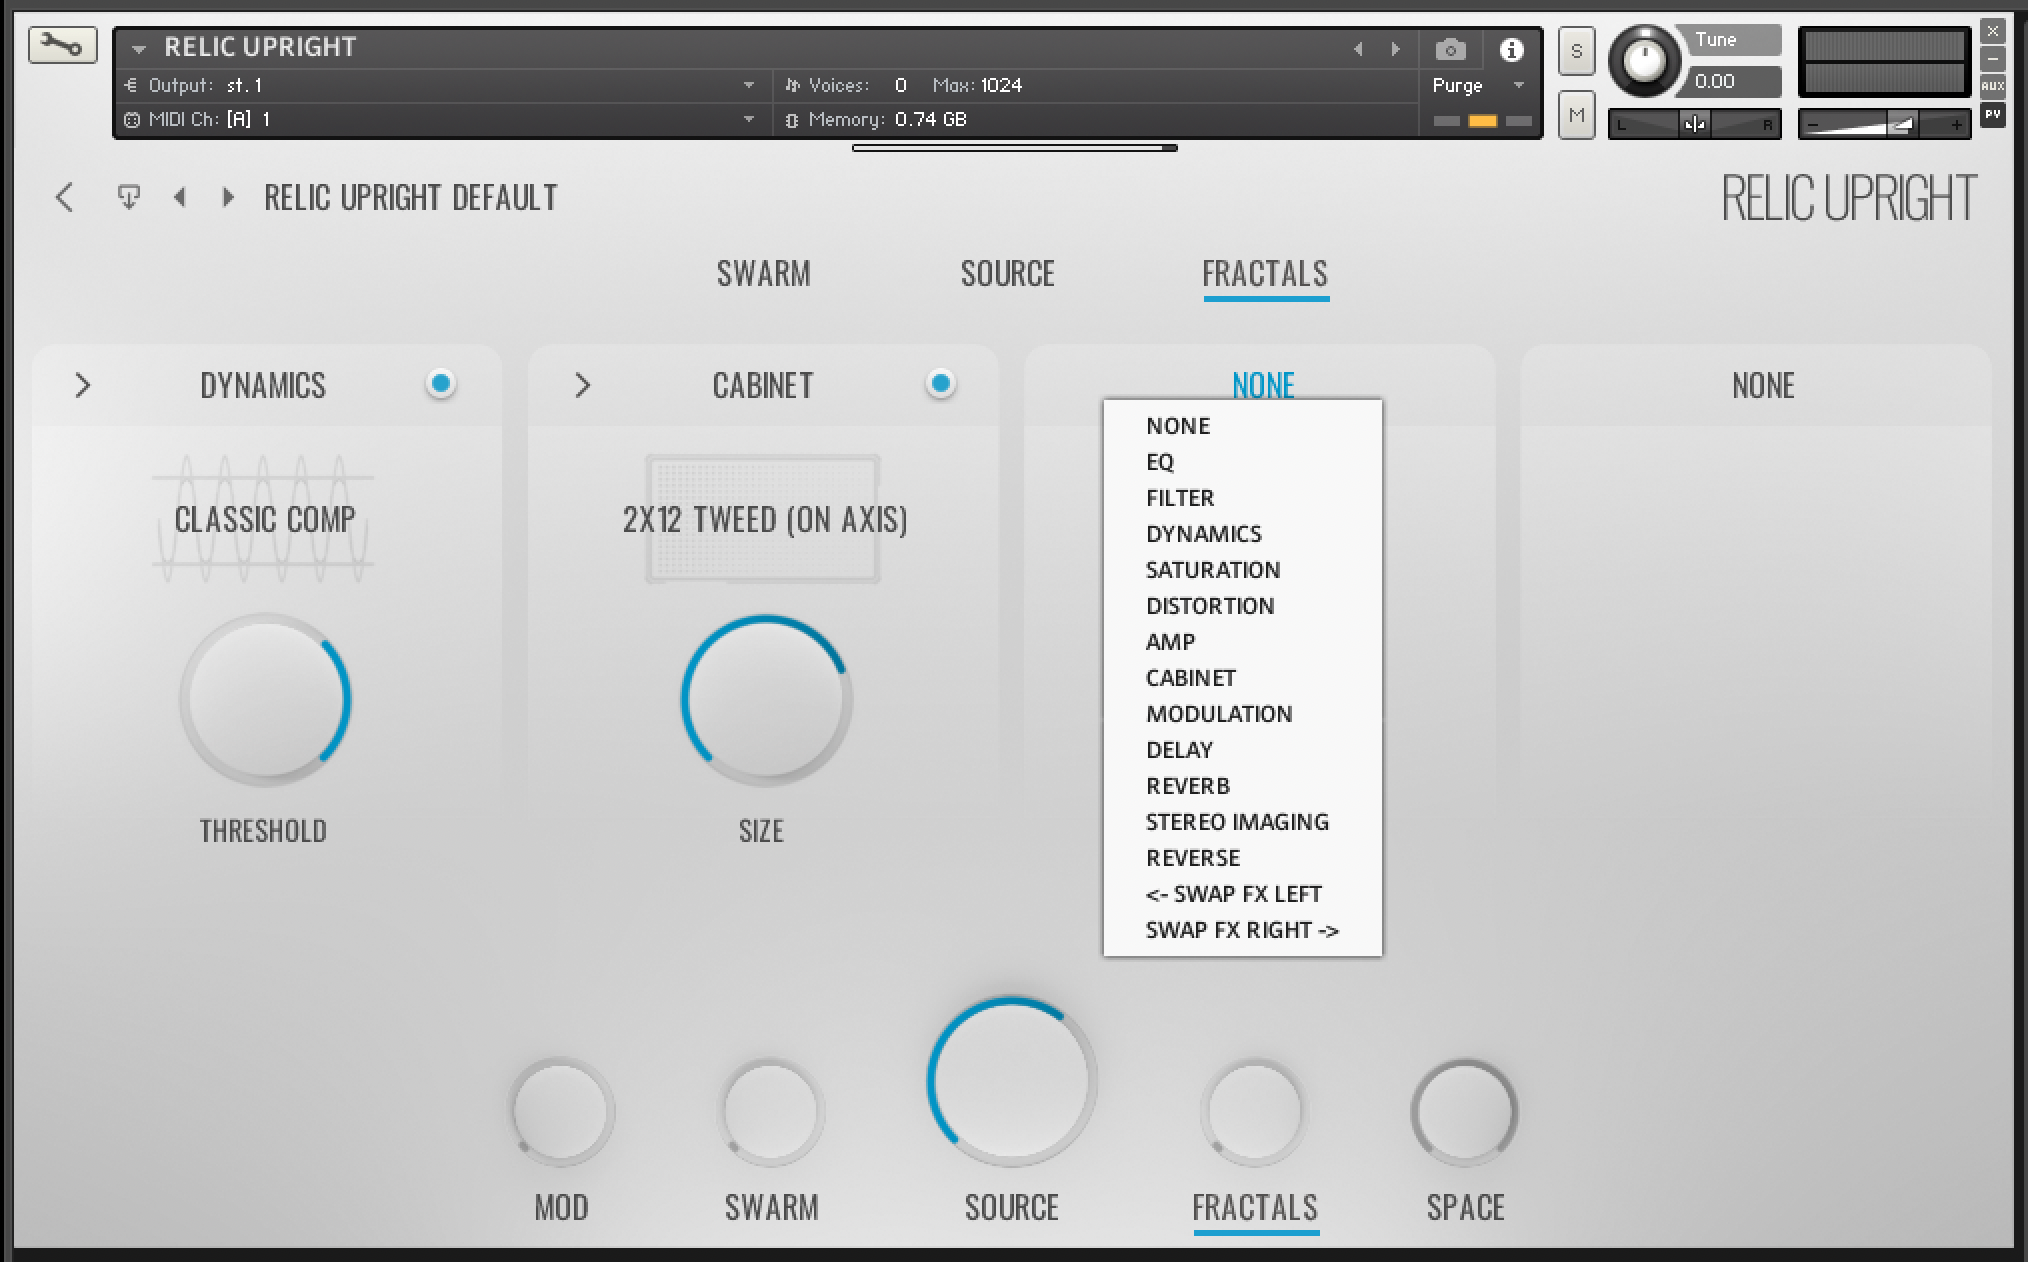The width and height of the screenshot is (2028, 1262).
Task: Open the third slot NONE effect selector
Action: (1263, 385)
